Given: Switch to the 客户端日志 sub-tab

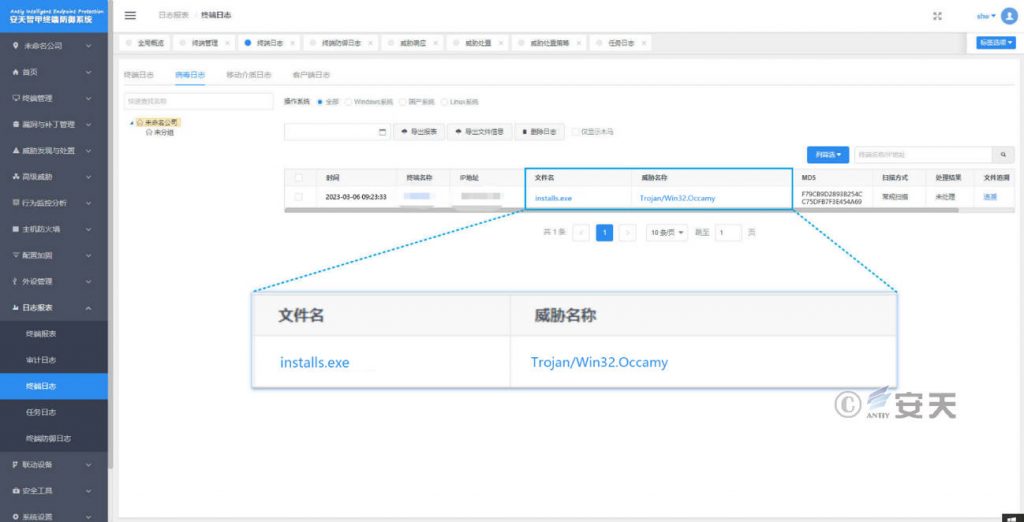Looking at the screenshot, I should [312, 75].
